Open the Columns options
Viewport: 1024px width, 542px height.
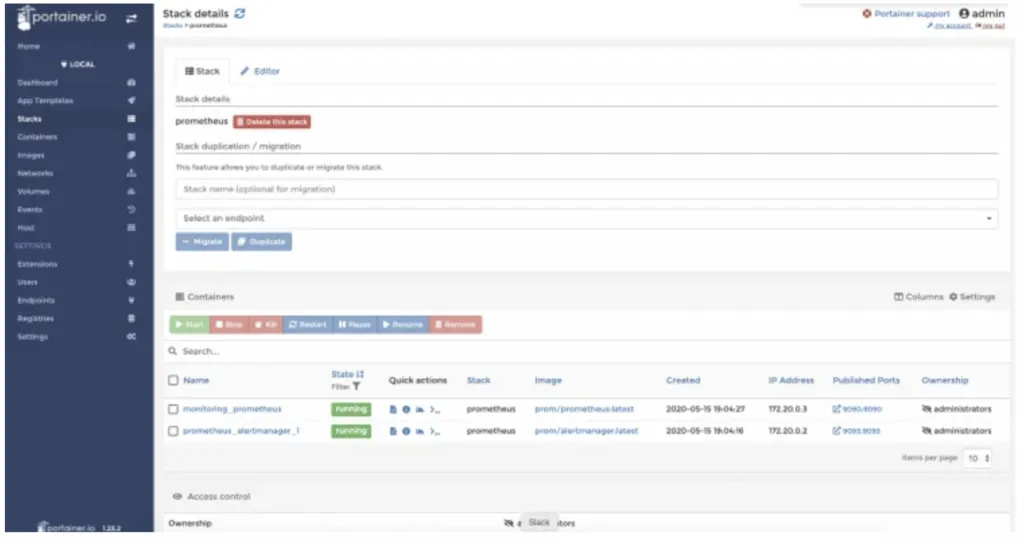click(918, 297)
